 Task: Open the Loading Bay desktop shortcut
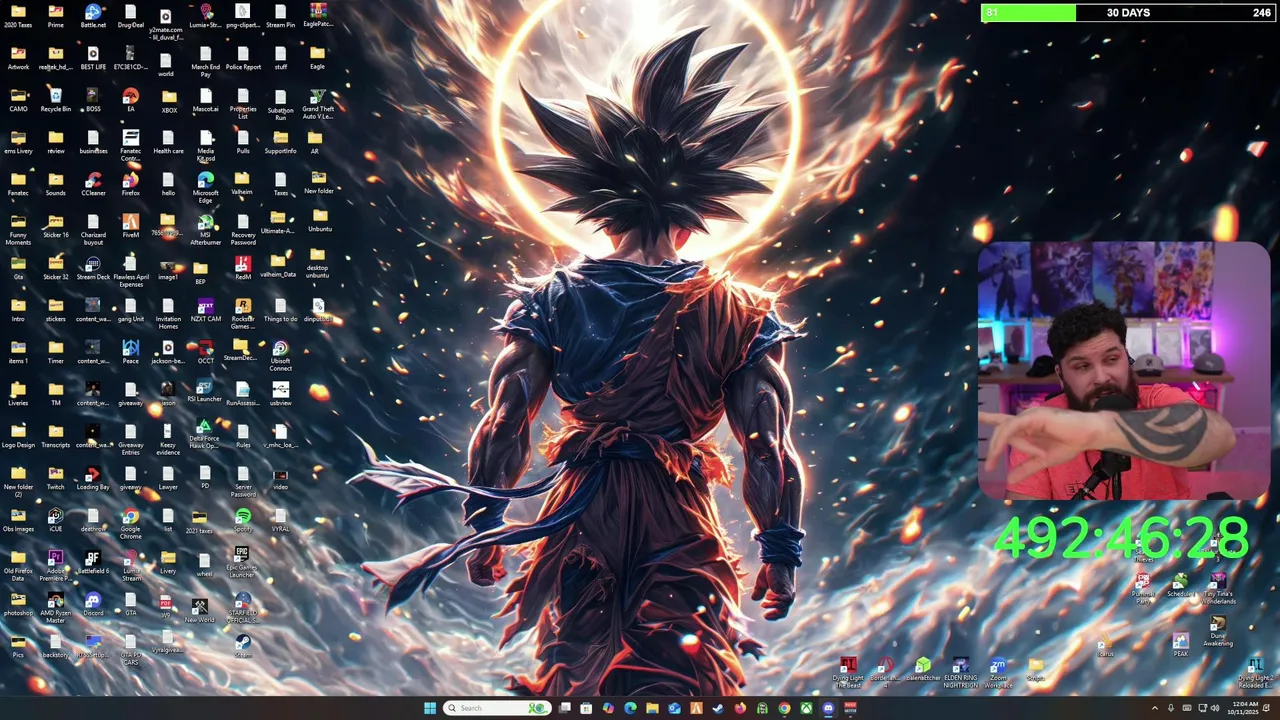(x=93, y=478)
